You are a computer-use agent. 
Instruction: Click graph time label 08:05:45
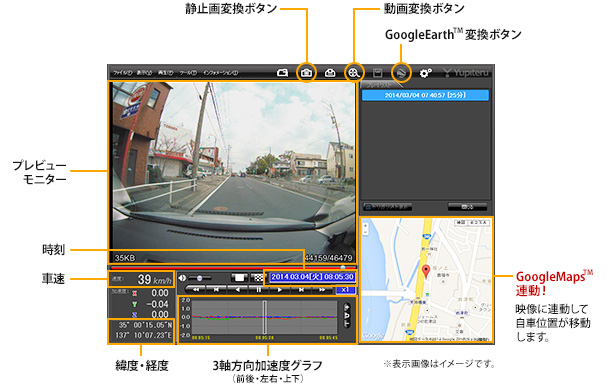coord(328,338)
